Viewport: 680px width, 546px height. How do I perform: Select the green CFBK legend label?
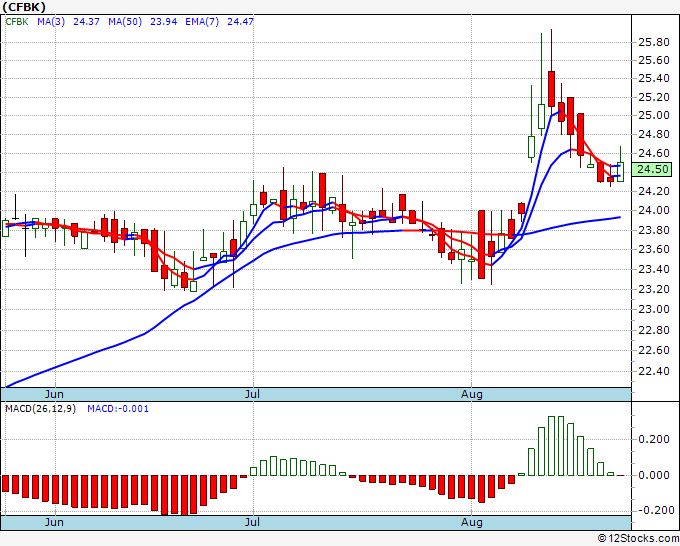16,22
